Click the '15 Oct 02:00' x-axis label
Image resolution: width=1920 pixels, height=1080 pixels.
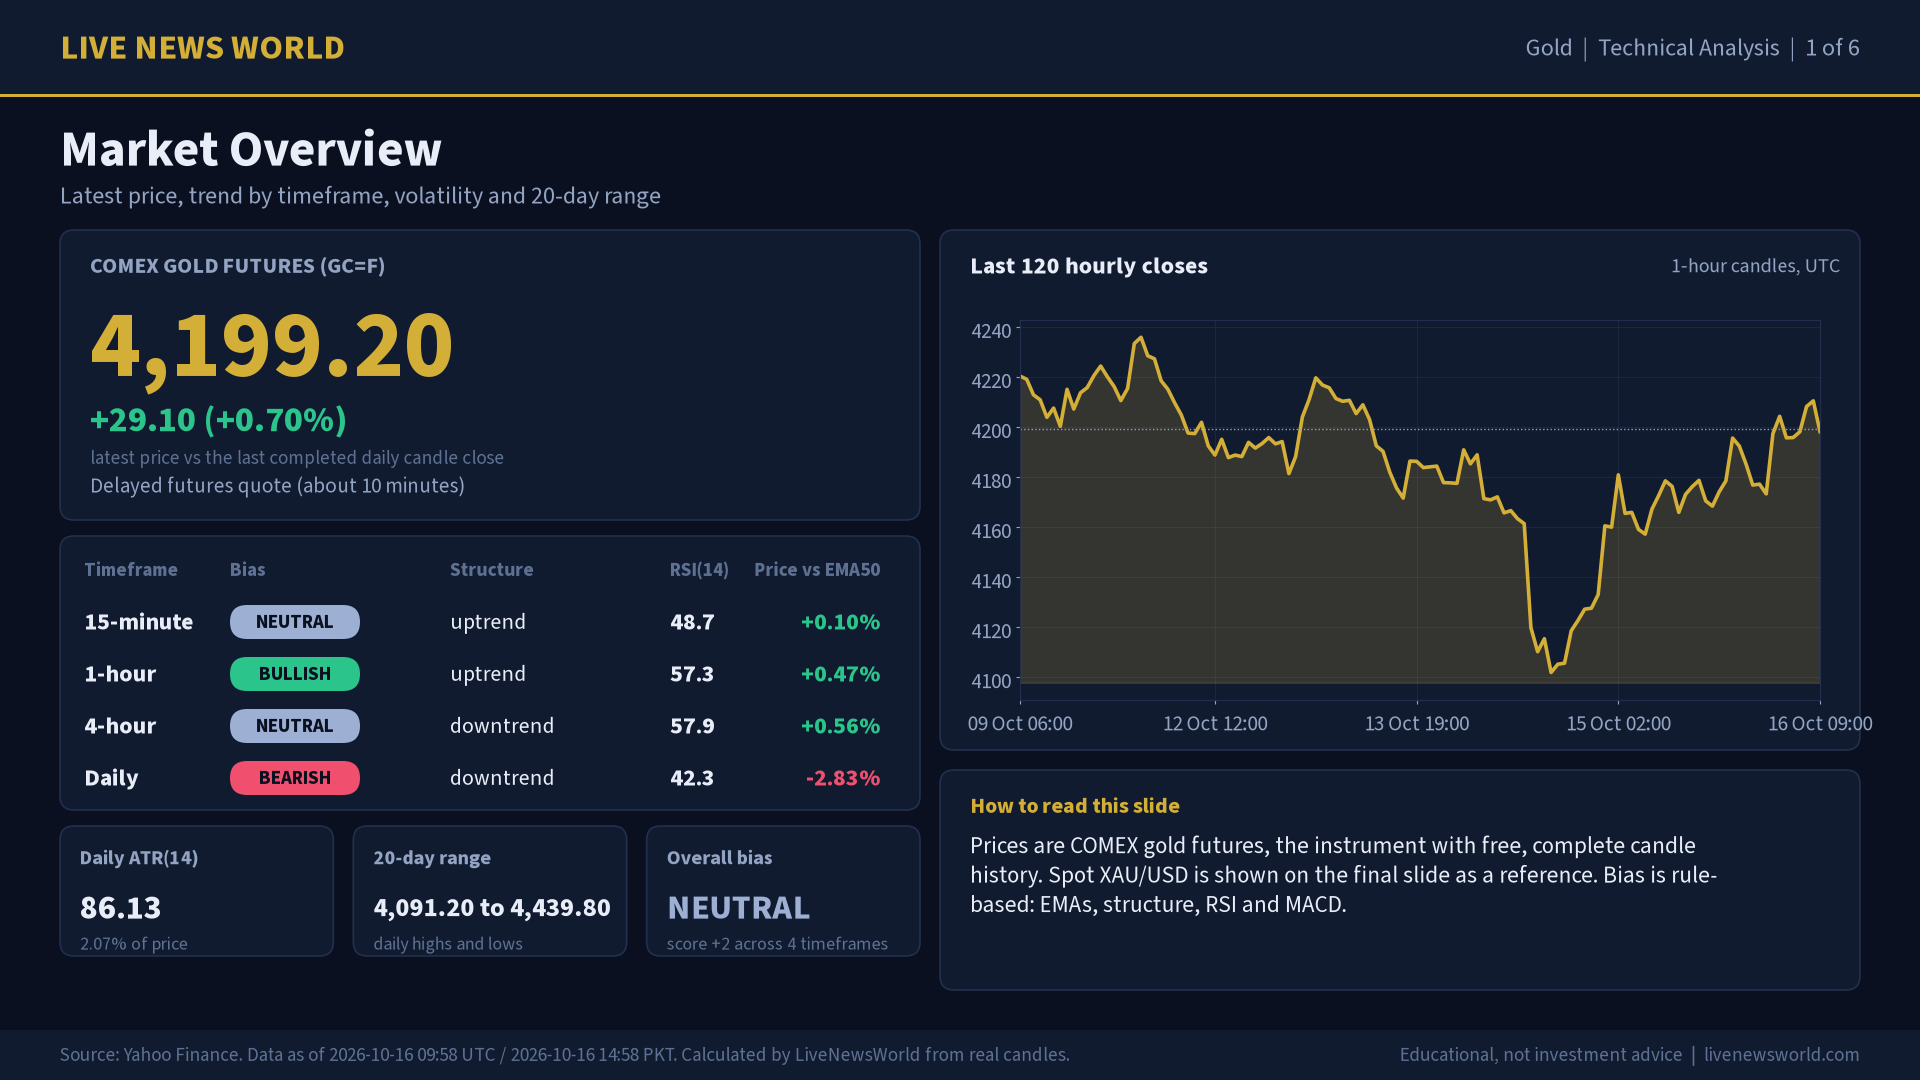[1618, 724]
